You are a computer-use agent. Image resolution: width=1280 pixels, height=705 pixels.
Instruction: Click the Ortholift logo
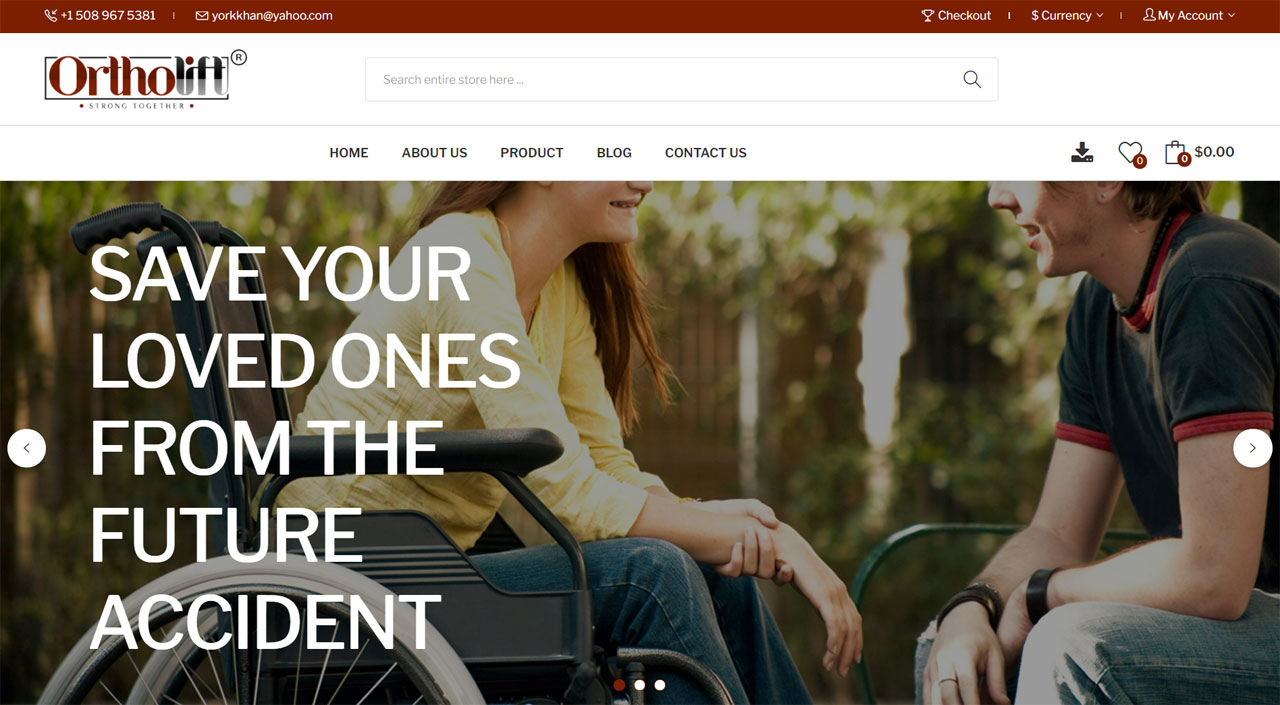[145, 79]
